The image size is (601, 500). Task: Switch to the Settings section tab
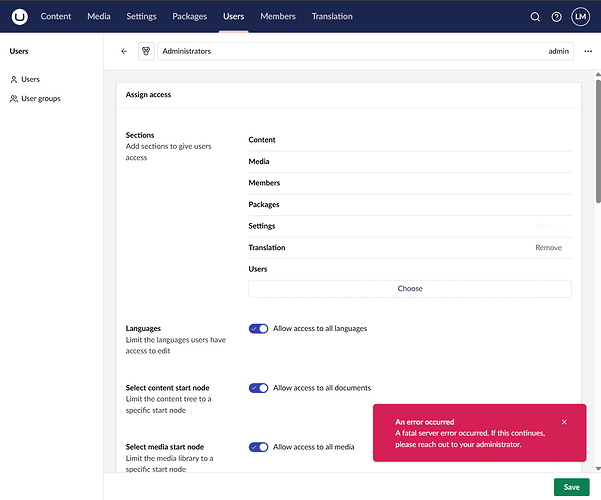141,17
